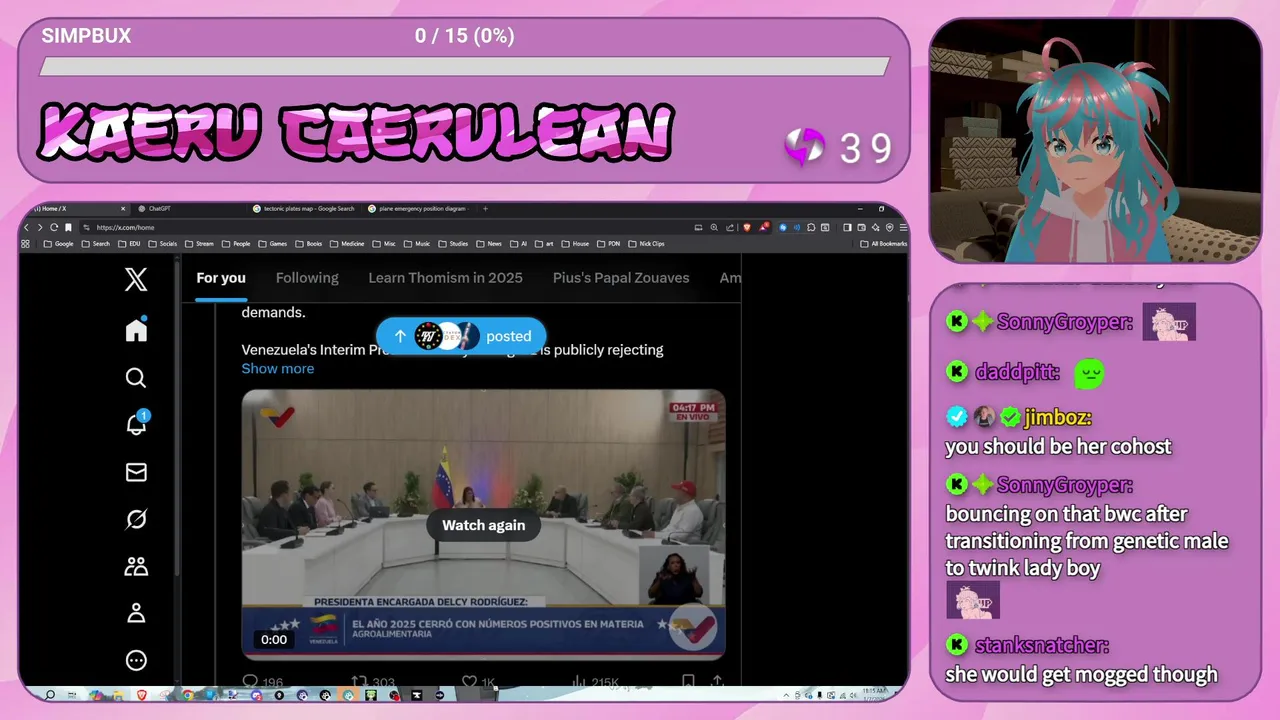Screen dimensions: 1280x720
Task: Open More circle-dots icon in X sidebar
Action: click(136, 660)
